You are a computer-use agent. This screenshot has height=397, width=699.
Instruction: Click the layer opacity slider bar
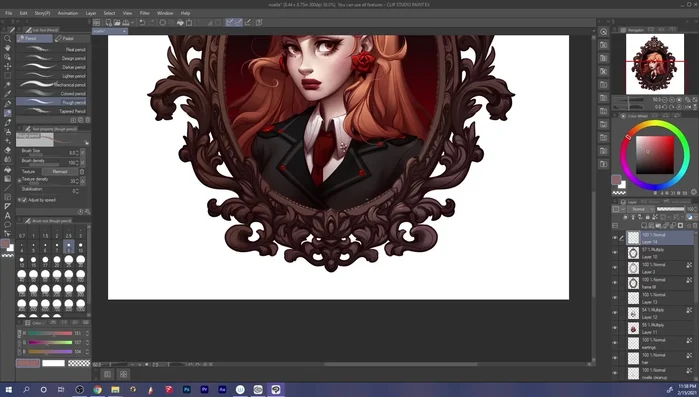[670, 209]
